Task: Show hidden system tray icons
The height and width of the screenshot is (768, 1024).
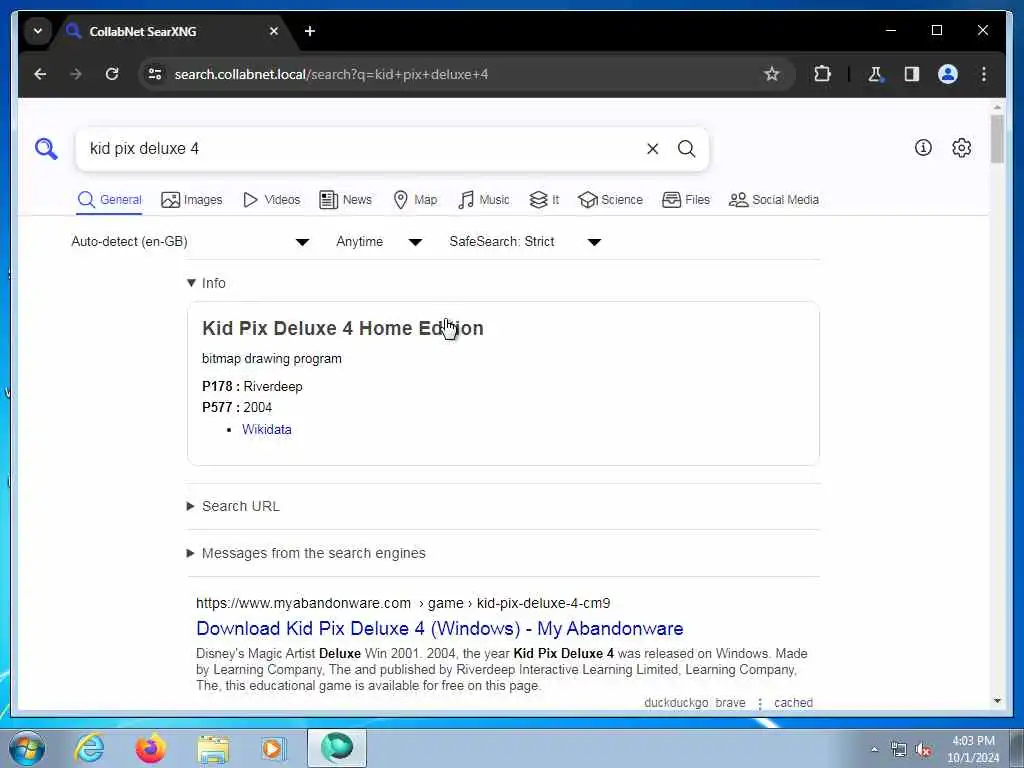Action: [874, 750]
